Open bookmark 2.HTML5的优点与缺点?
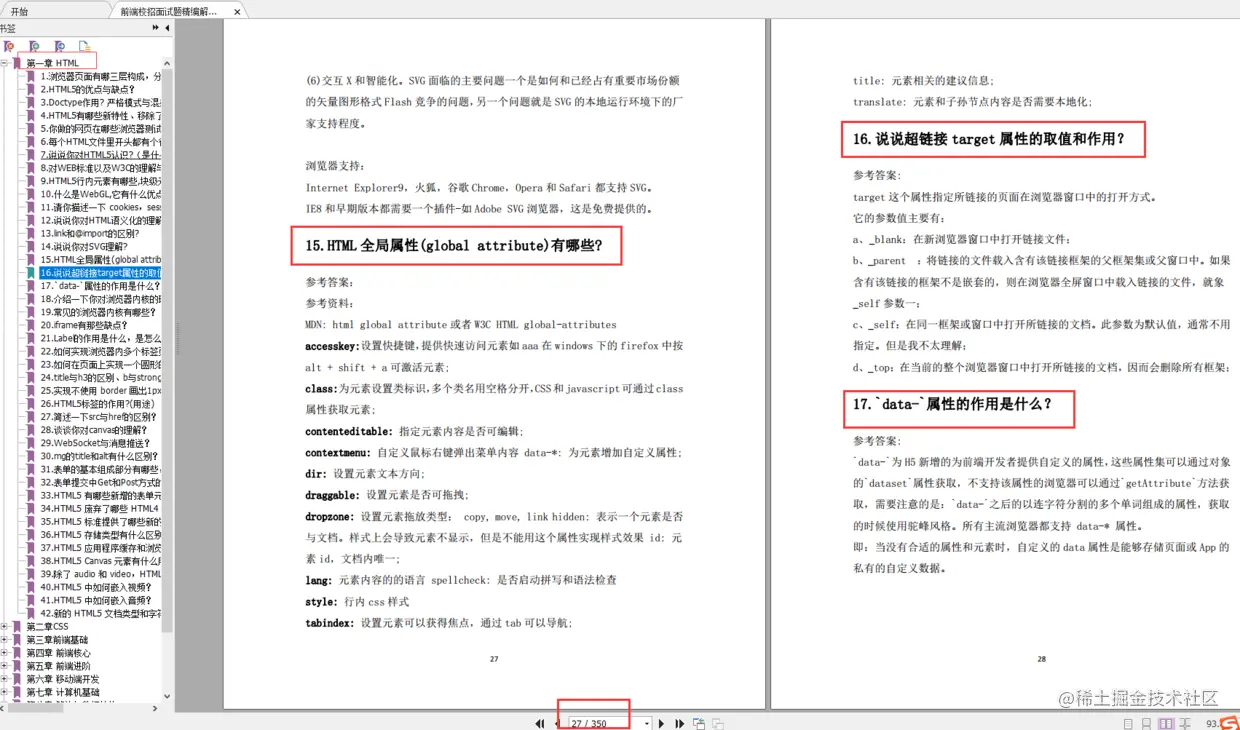This screenshot has width=1240, height=730. (87, 89)
